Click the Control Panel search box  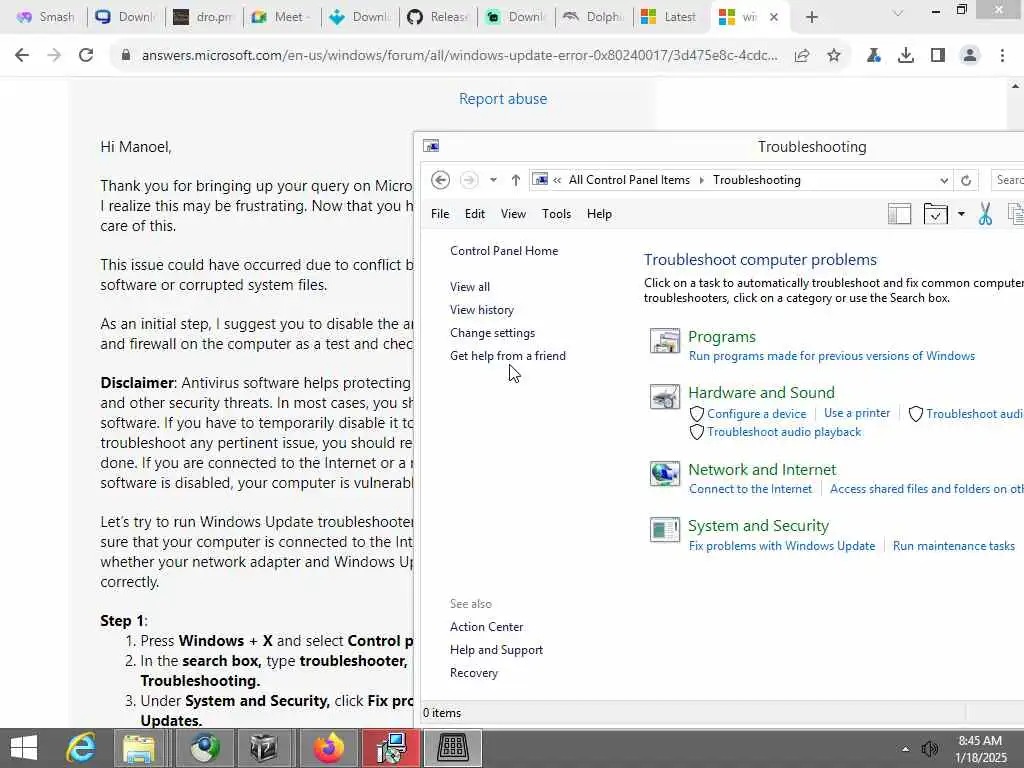(x=1007, y=180)
